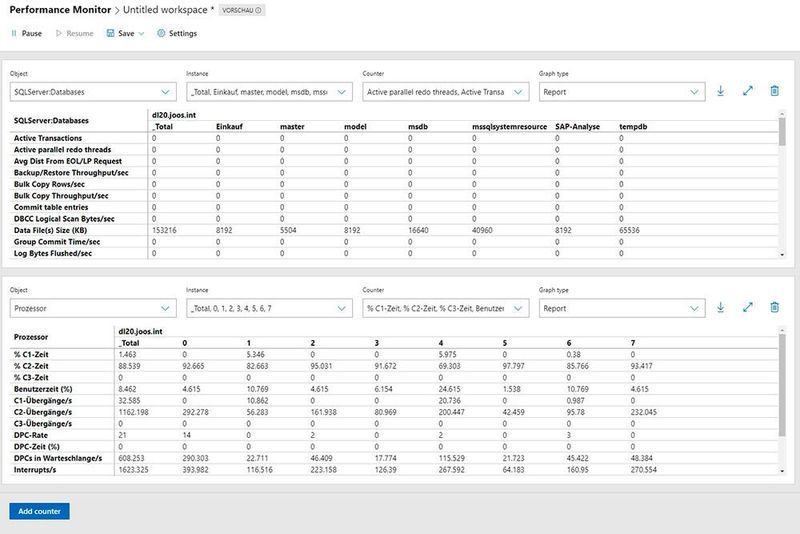The width and height of the screenshot is (800, 534).
Task: Select the DPC-Rate row label
Action: pos(31,435)
